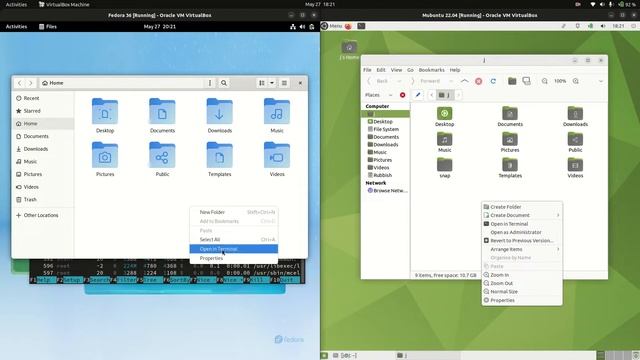Go back in Fedora Files navigation

point(20,83)
